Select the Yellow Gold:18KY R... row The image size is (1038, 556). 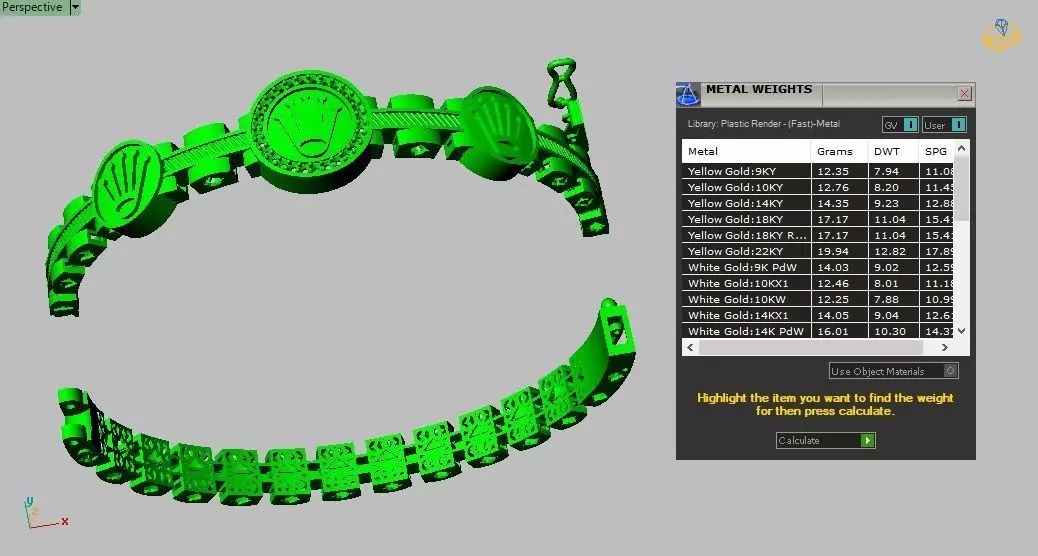point(818,235)
